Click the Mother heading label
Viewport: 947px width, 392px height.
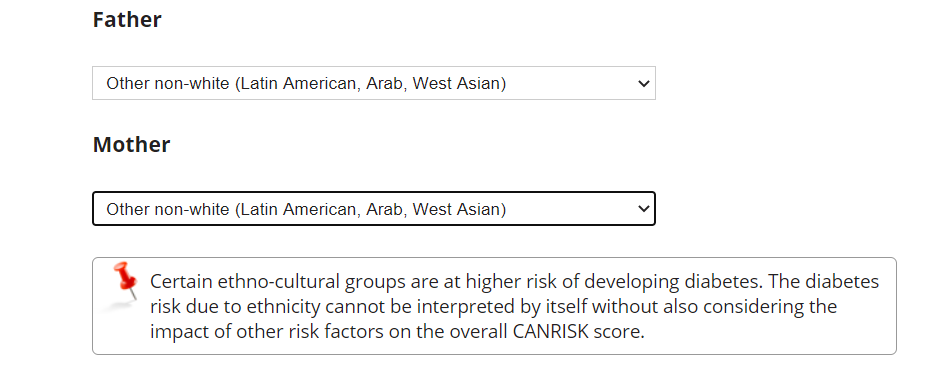[131, 145]
